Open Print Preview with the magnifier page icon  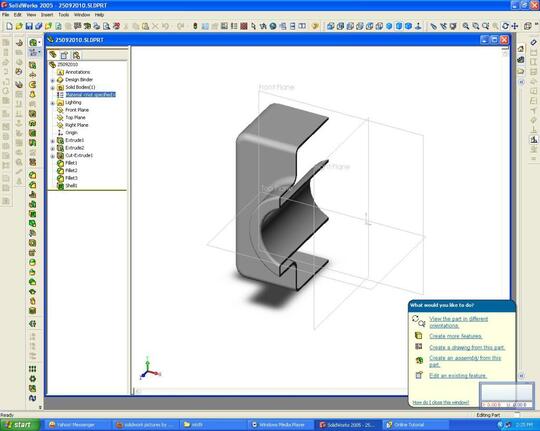tap(107, 26)
